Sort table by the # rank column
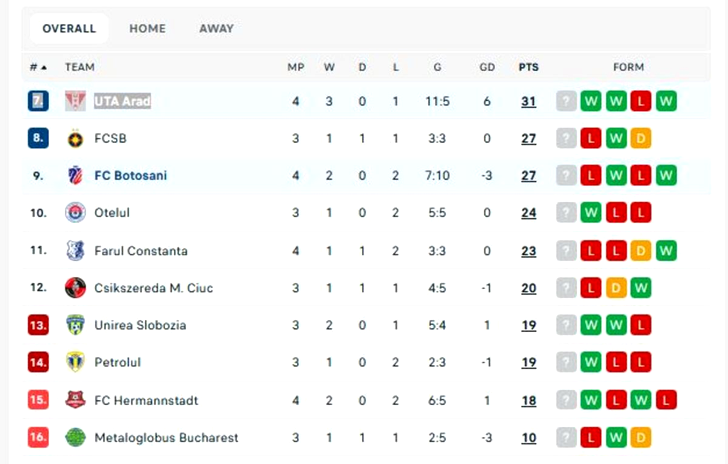 click(x=38, y=67)
